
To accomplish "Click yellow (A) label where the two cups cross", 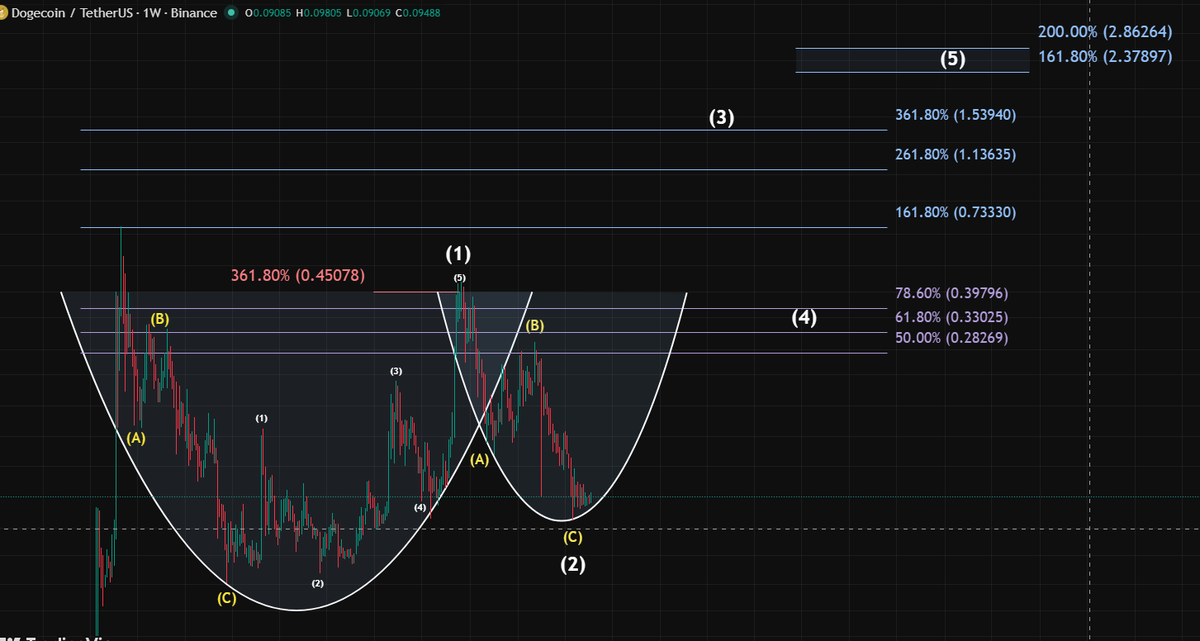I will click(x=479, y=460).
